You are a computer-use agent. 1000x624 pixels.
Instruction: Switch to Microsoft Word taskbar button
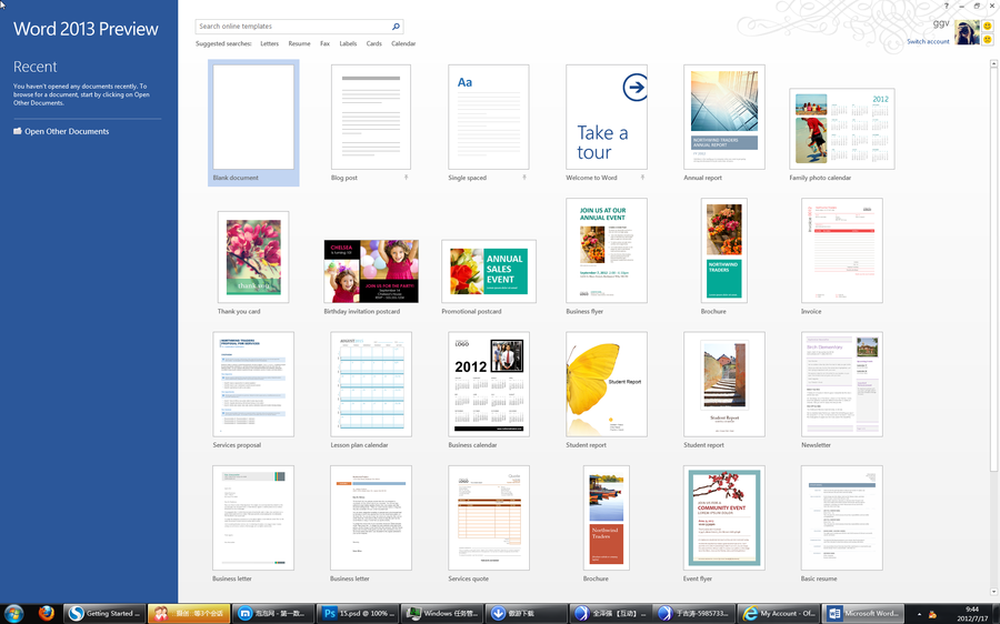[x=862, y=613]
